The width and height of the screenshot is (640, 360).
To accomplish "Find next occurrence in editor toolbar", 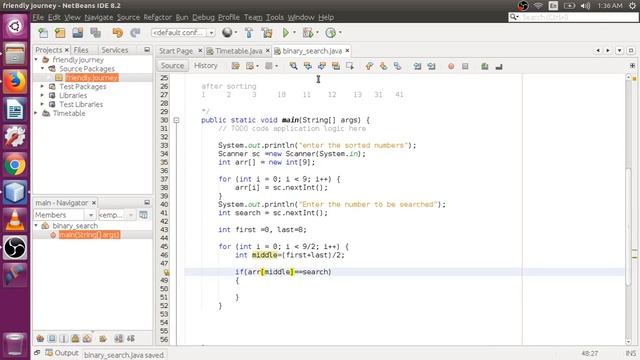I will (x=322, y=66).
